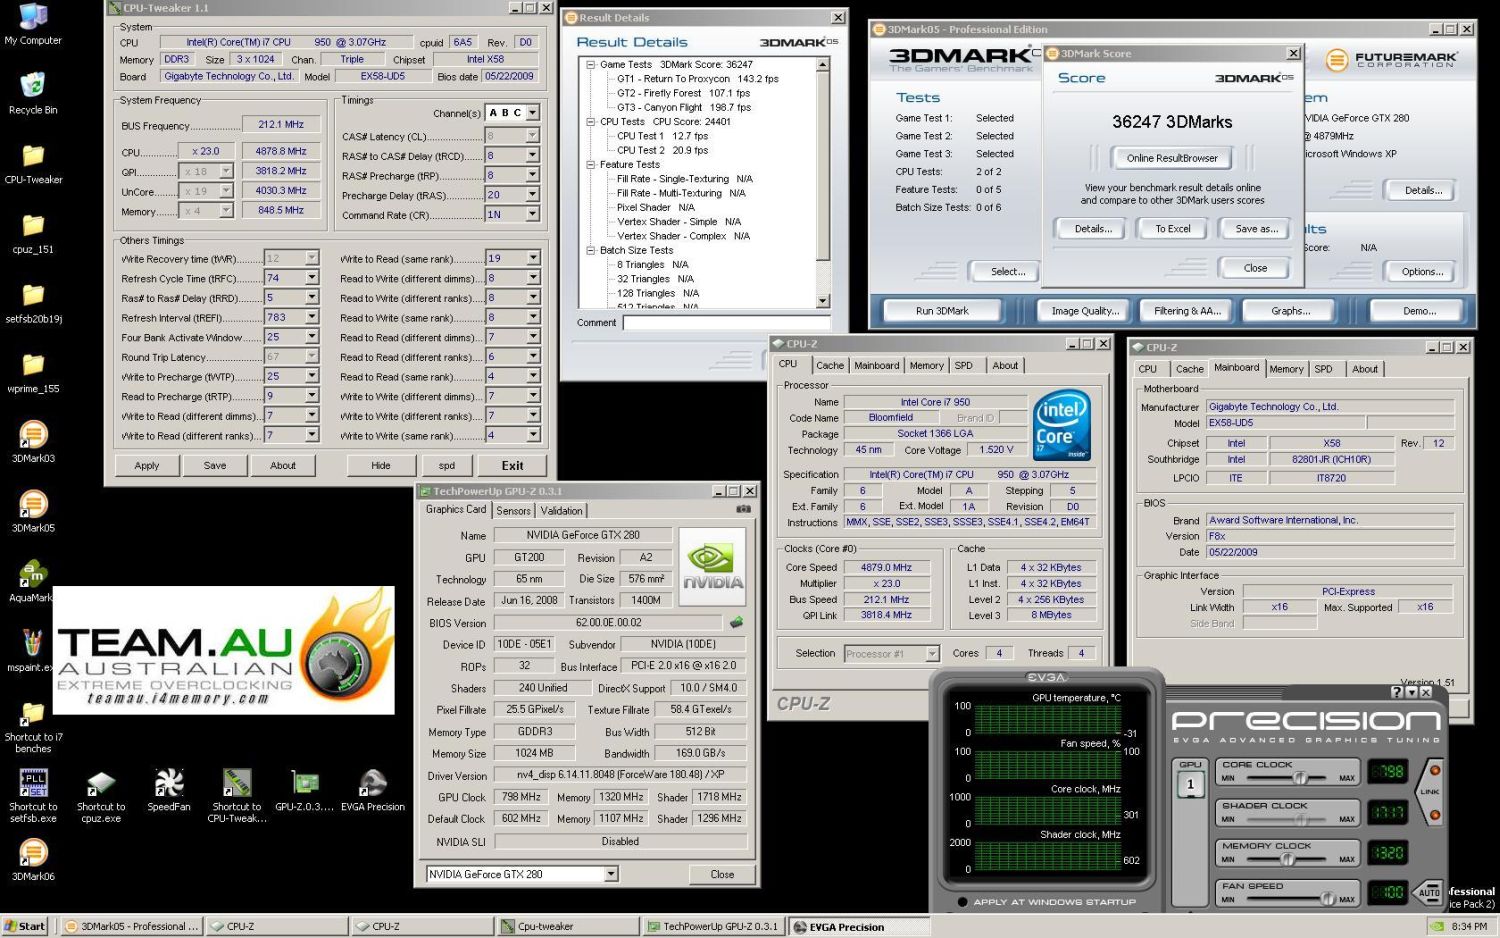1500x938 pixels.
Task: Click EVGA Precision help question mark
Action: click(1396, 692)
